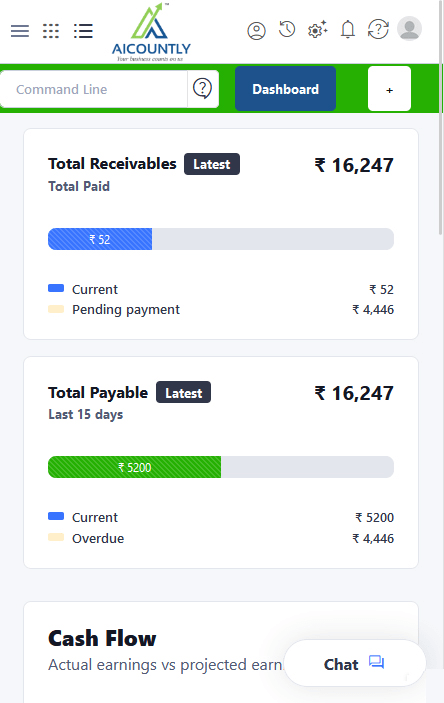Screen dimensions: 444x703
Task: Click the AICOUNTLY logo
Action: point(151,32)
